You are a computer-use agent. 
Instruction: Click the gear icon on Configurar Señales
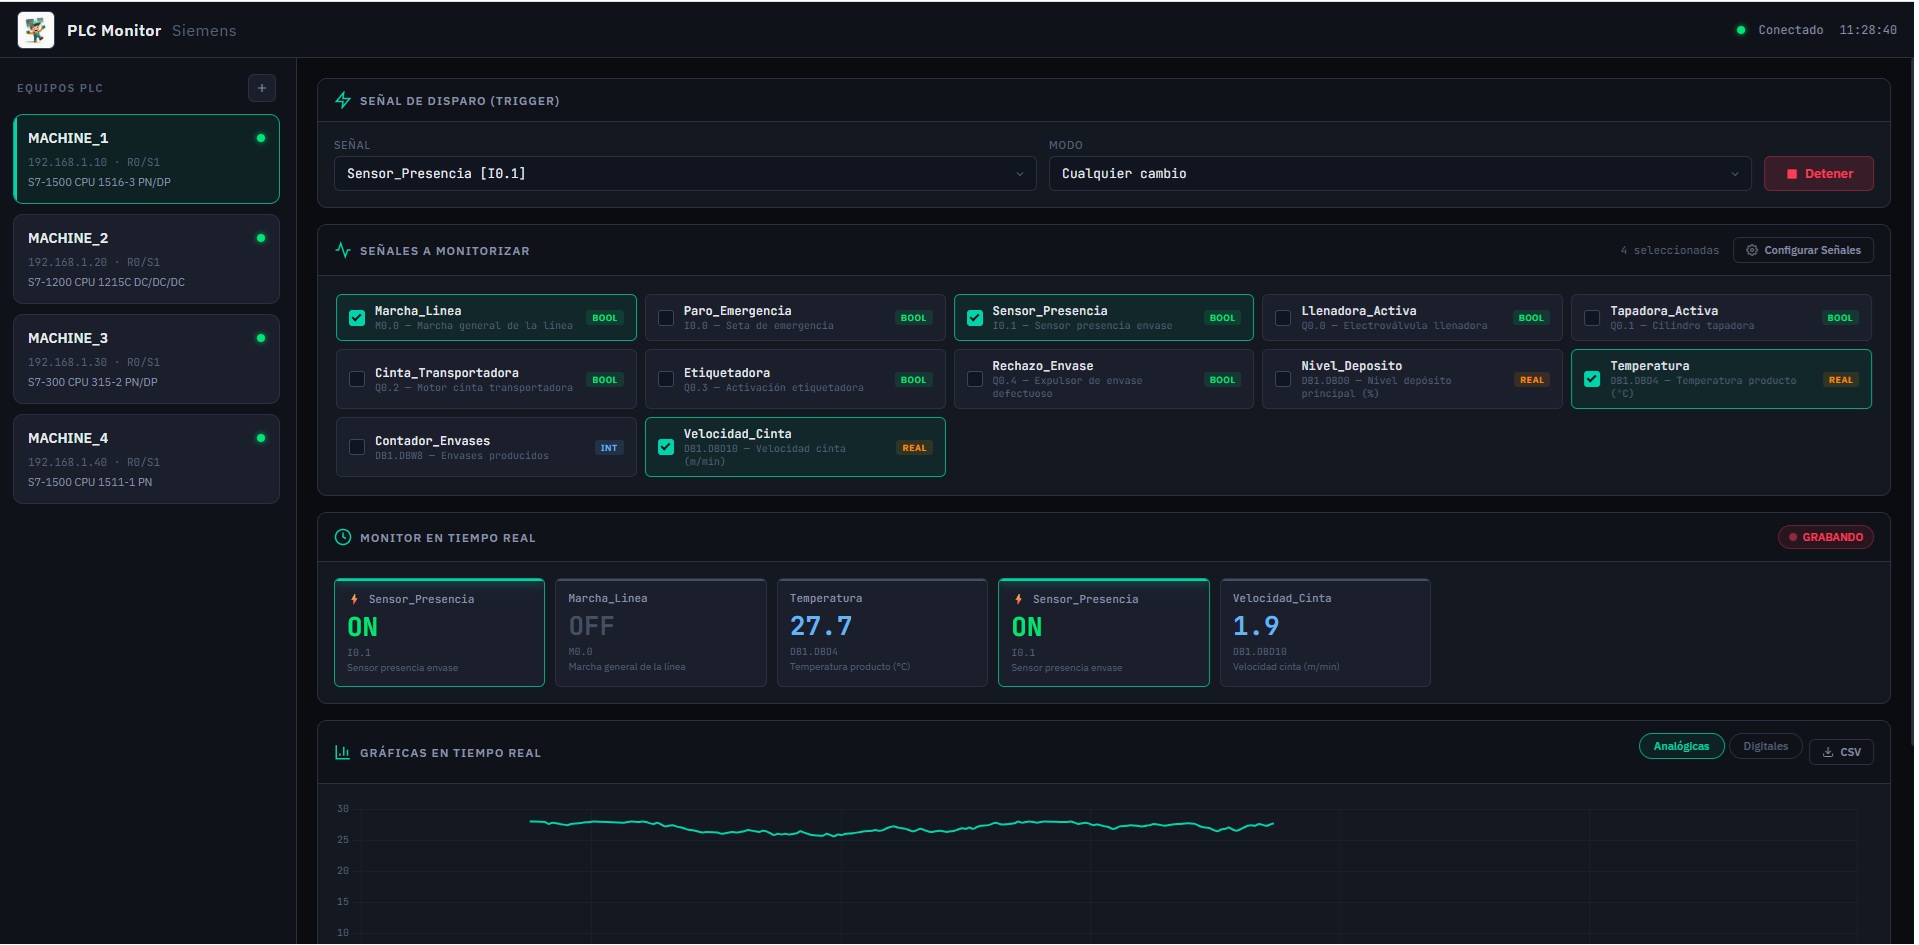coord(1751,250)
